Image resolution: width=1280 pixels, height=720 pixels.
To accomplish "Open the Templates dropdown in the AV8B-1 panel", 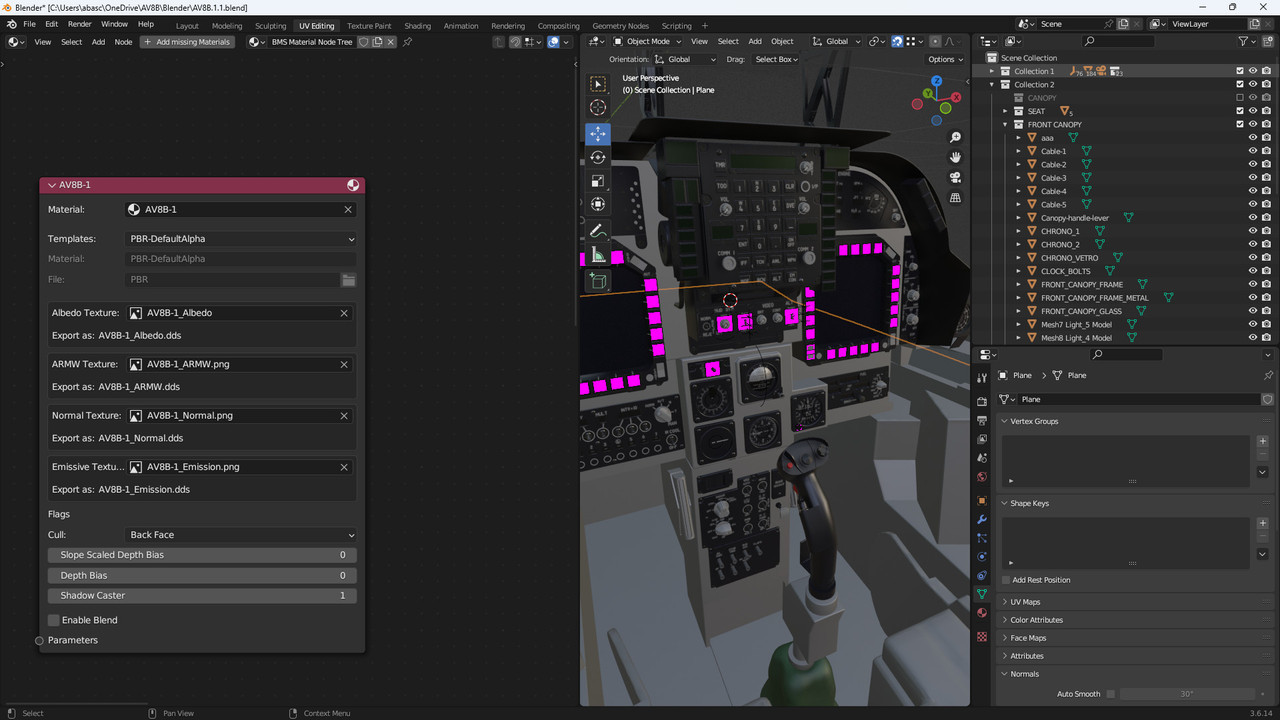I will pyautogui.click(x=240, y=238).
